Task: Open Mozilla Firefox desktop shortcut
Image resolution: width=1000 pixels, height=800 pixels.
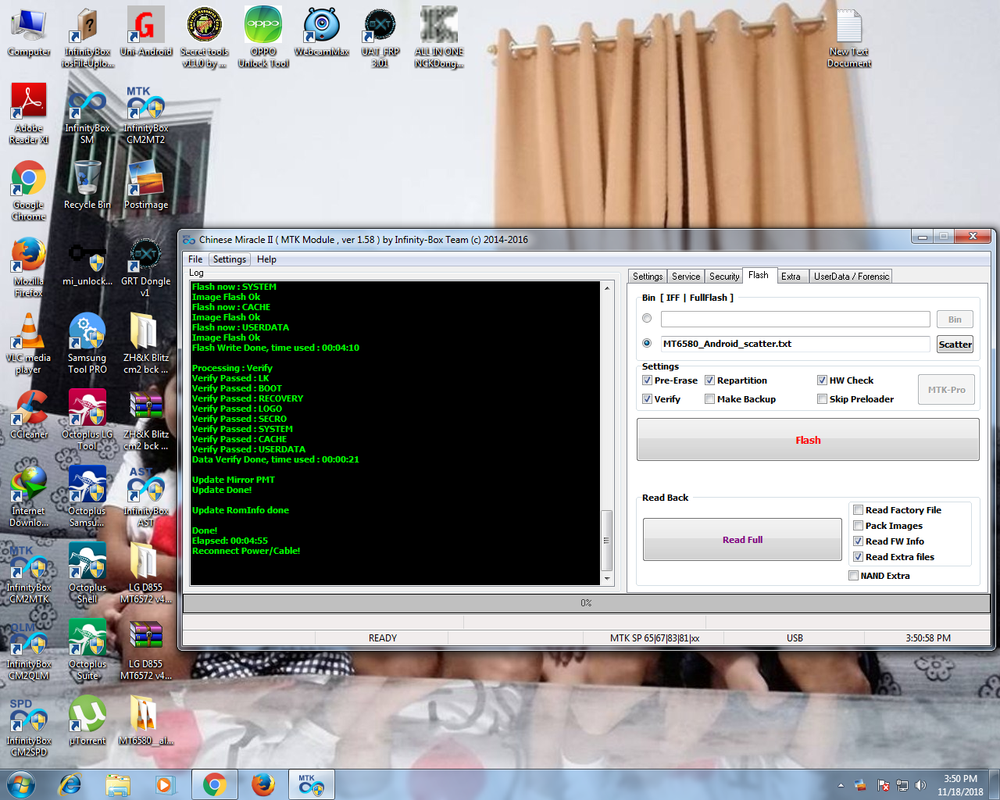Action: pos(29,267)
